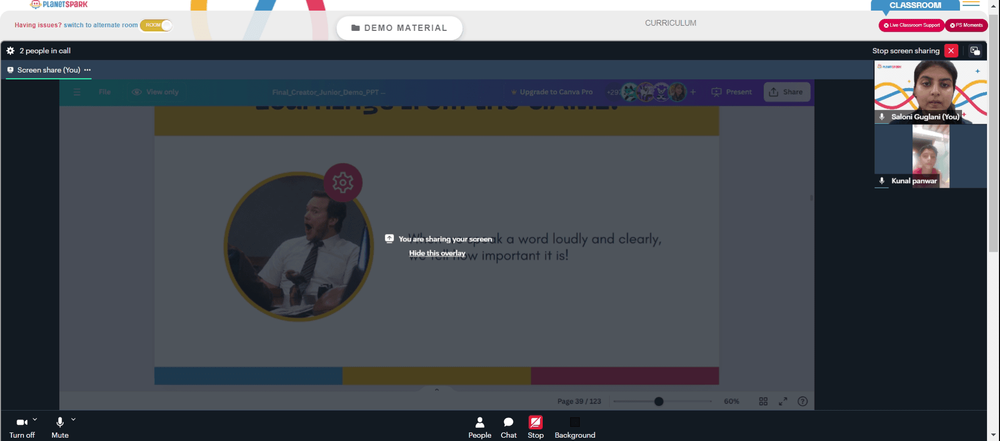Toggle the alternate ROOM switch
Image resolution: width=1000 pixels, height=441 pixels.
[156, 25]
